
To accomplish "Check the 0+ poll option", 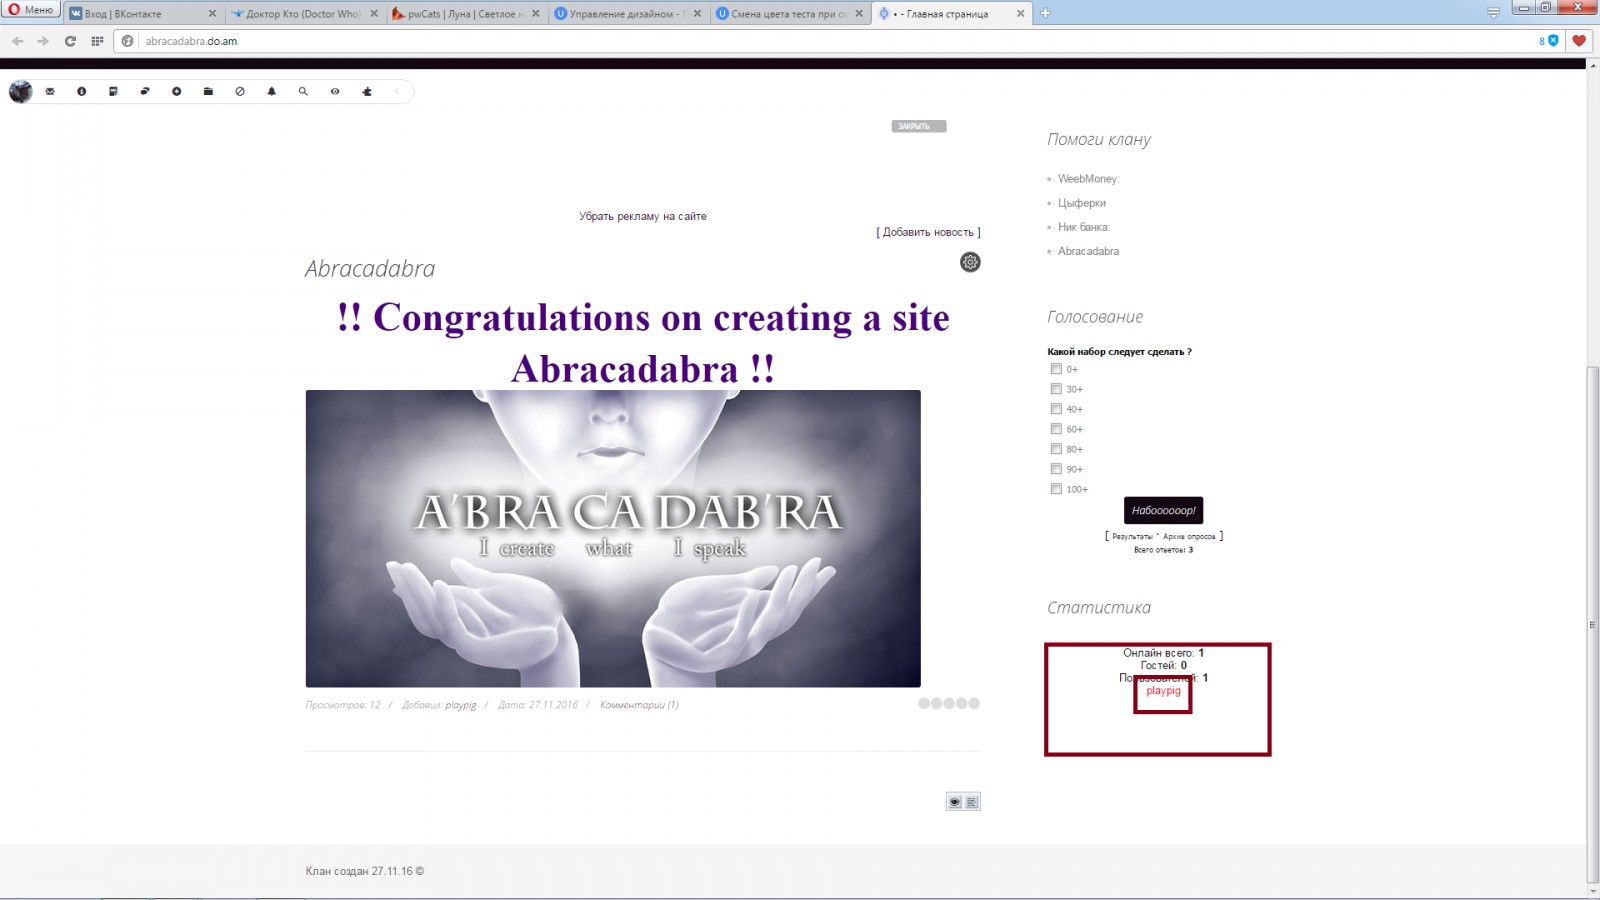I will [x=1056, y=369].
